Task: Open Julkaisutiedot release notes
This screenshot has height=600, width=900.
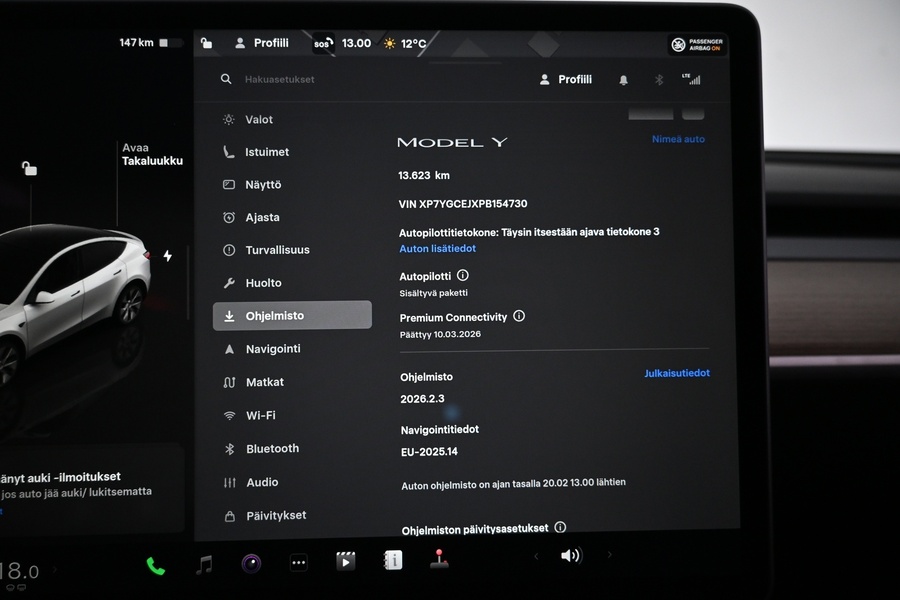Action: pos(675,373)
